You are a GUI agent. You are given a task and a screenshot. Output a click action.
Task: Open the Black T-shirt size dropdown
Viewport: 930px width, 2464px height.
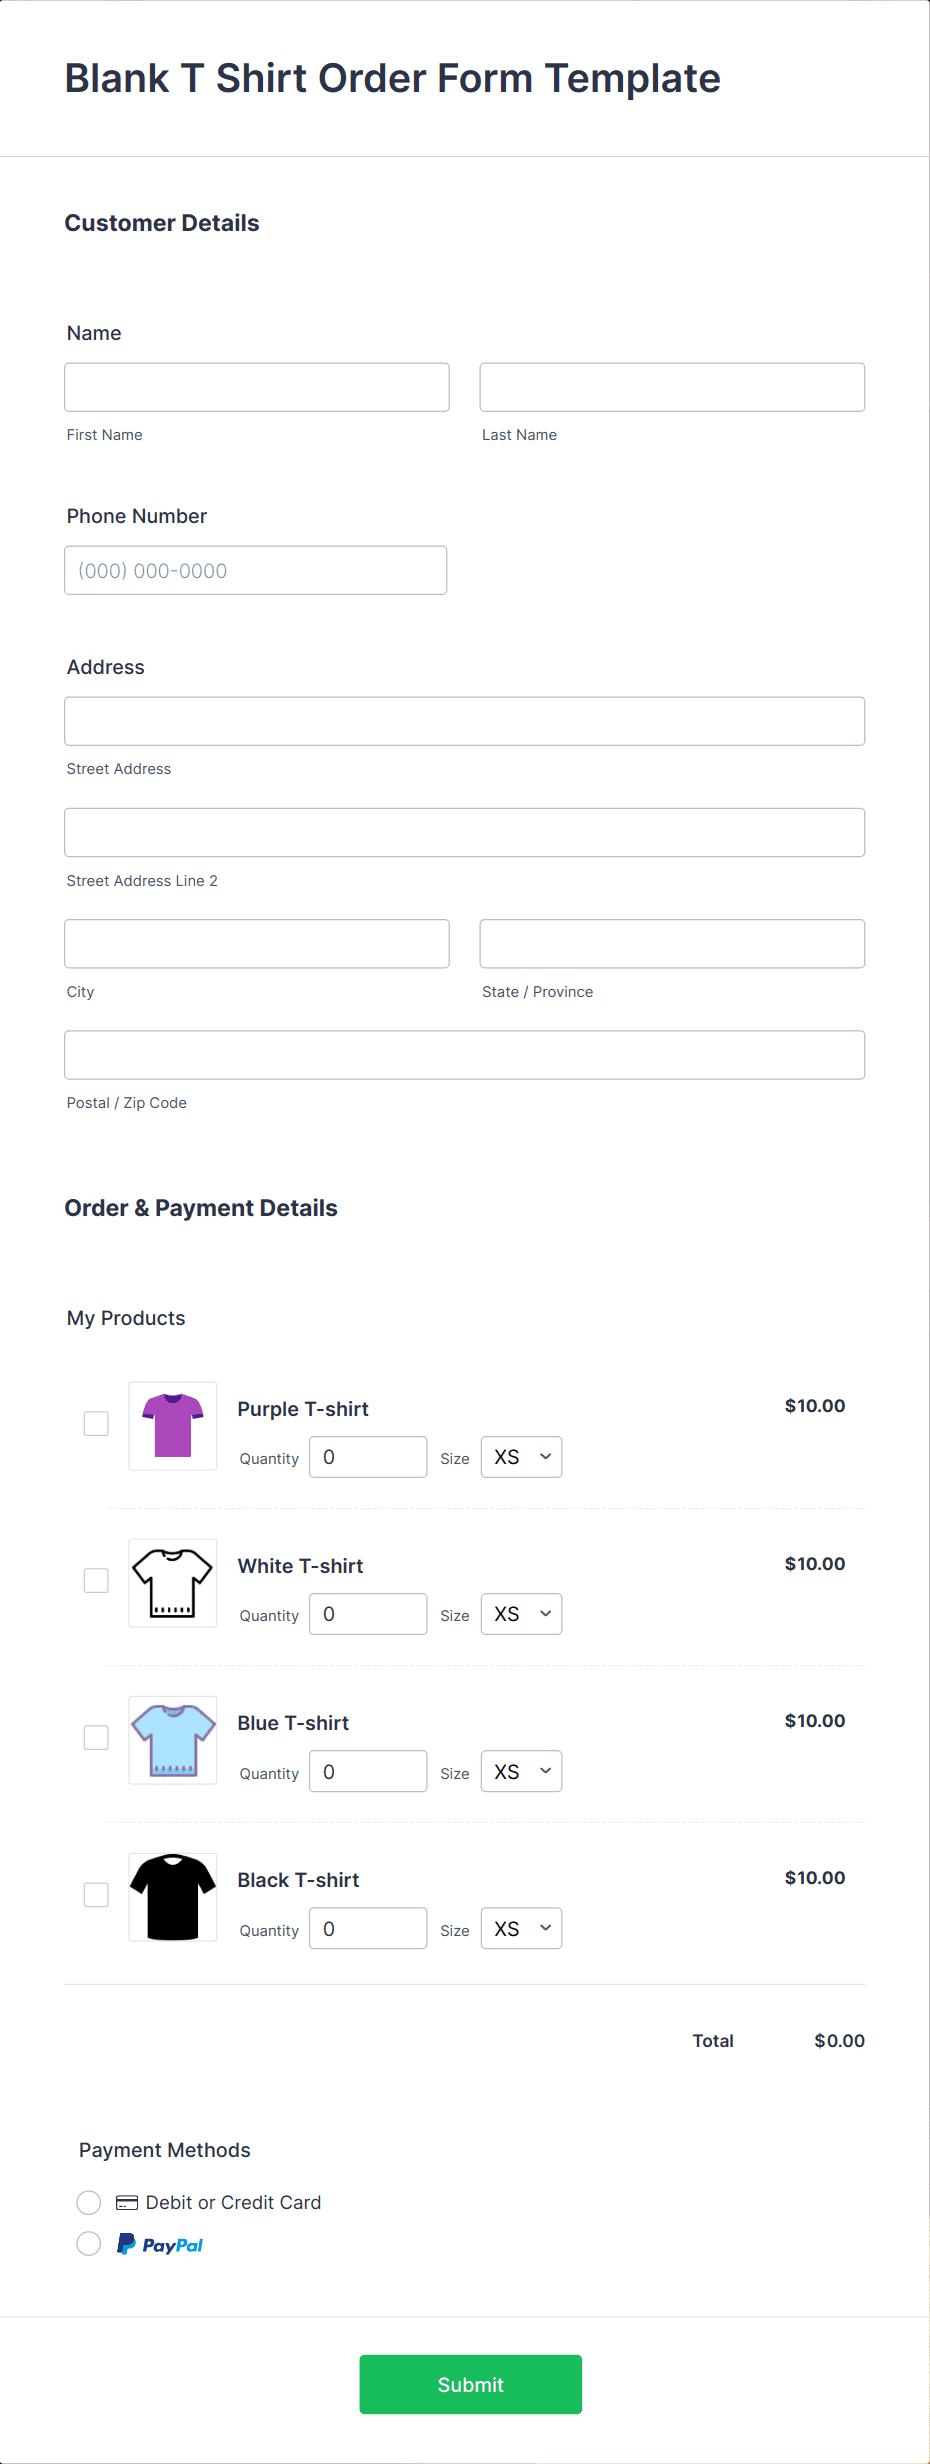pos(521,1928)
